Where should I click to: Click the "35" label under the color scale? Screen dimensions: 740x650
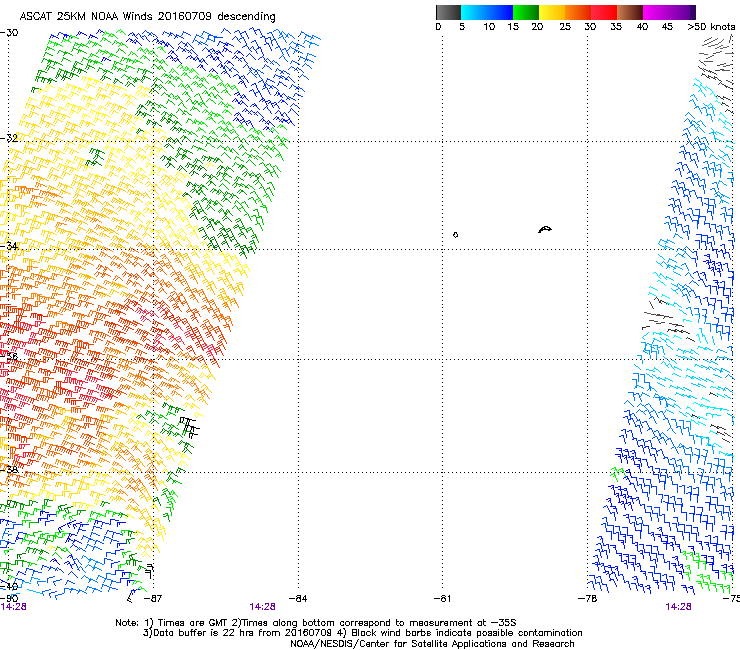[616, 27]
